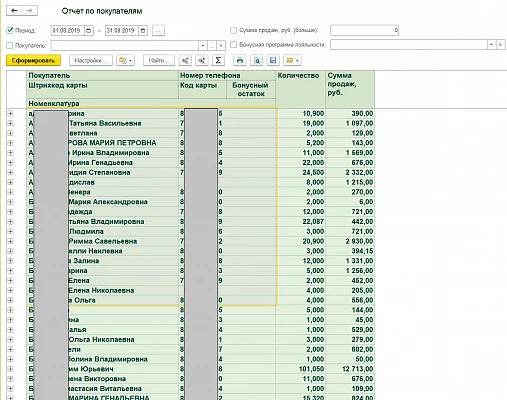The height and width of the screenshot is (400, 507).
Task: Focus the Покупатель text field
Action: tap(125, 45)
